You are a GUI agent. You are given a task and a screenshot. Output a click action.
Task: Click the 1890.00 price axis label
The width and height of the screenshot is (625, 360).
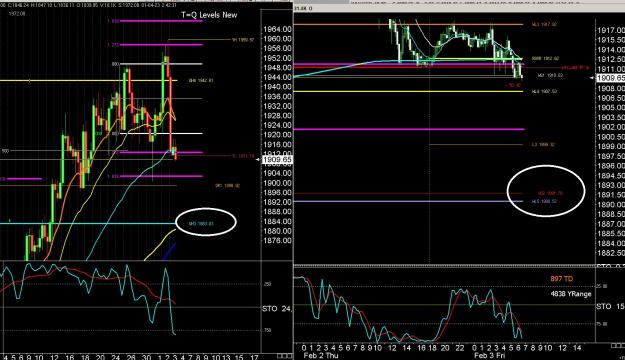tap(611, 205)
